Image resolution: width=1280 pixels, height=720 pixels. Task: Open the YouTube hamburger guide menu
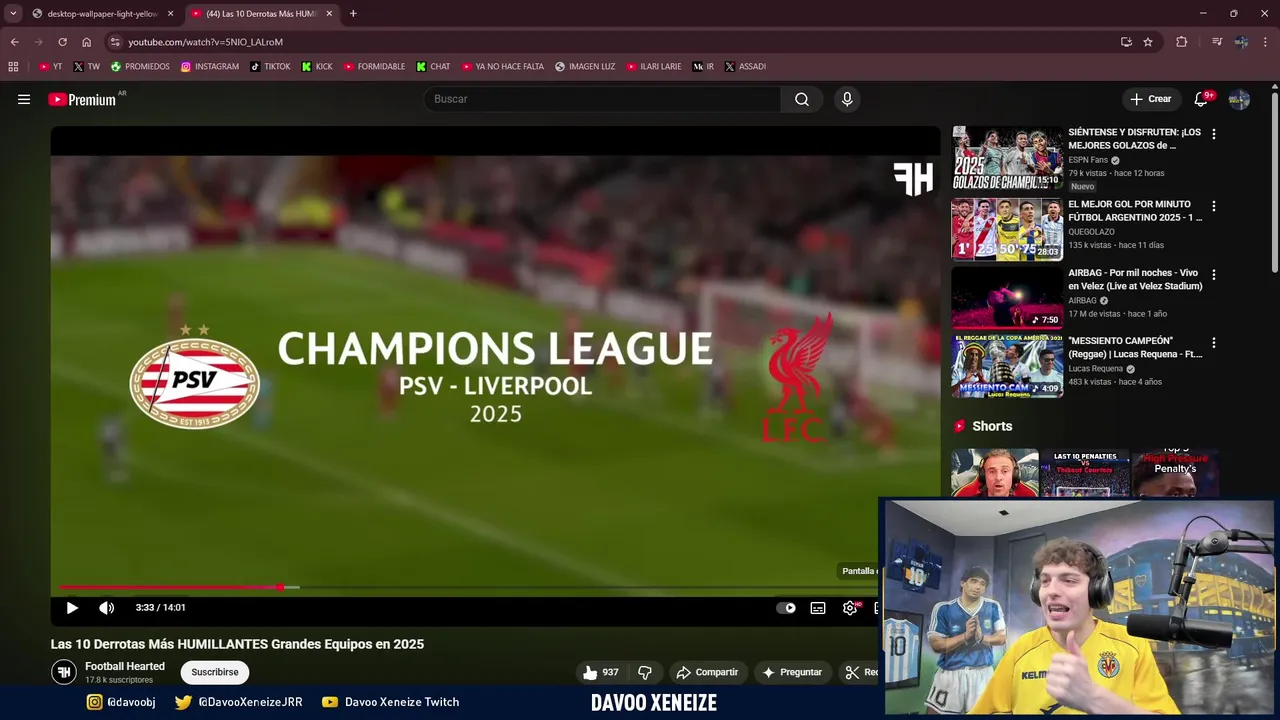pyautogui.click(x=24, y=99)
